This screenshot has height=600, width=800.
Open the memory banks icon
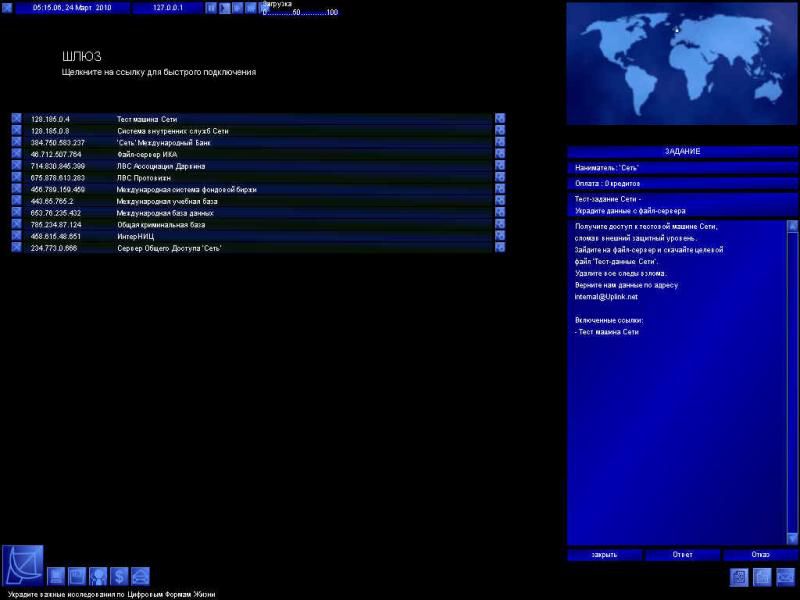pos(78,576)
